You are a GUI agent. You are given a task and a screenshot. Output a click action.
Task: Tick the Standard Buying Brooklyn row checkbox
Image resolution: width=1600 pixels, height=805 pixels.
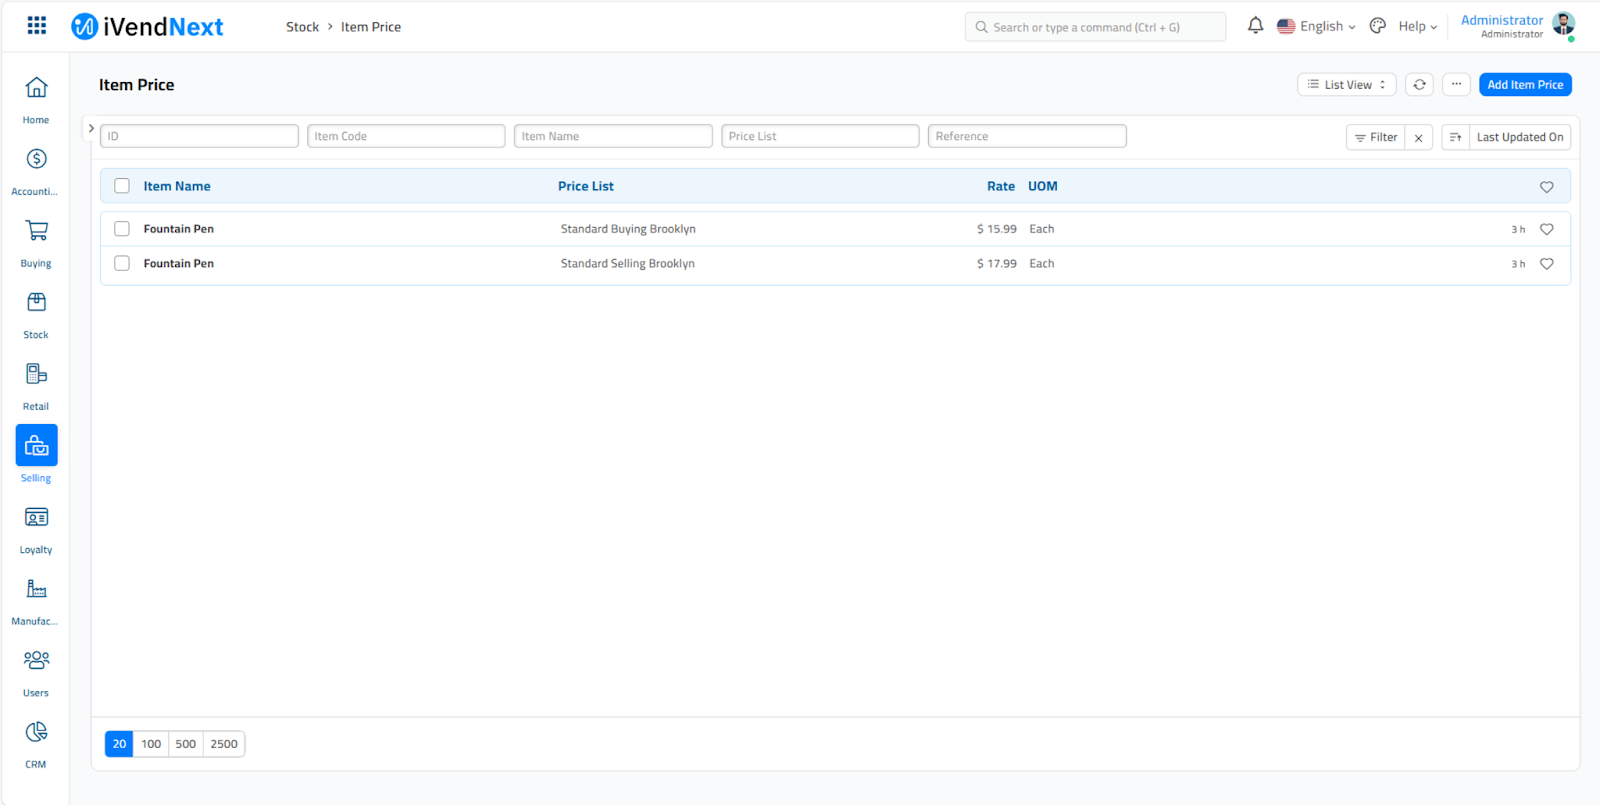point(122,229)
